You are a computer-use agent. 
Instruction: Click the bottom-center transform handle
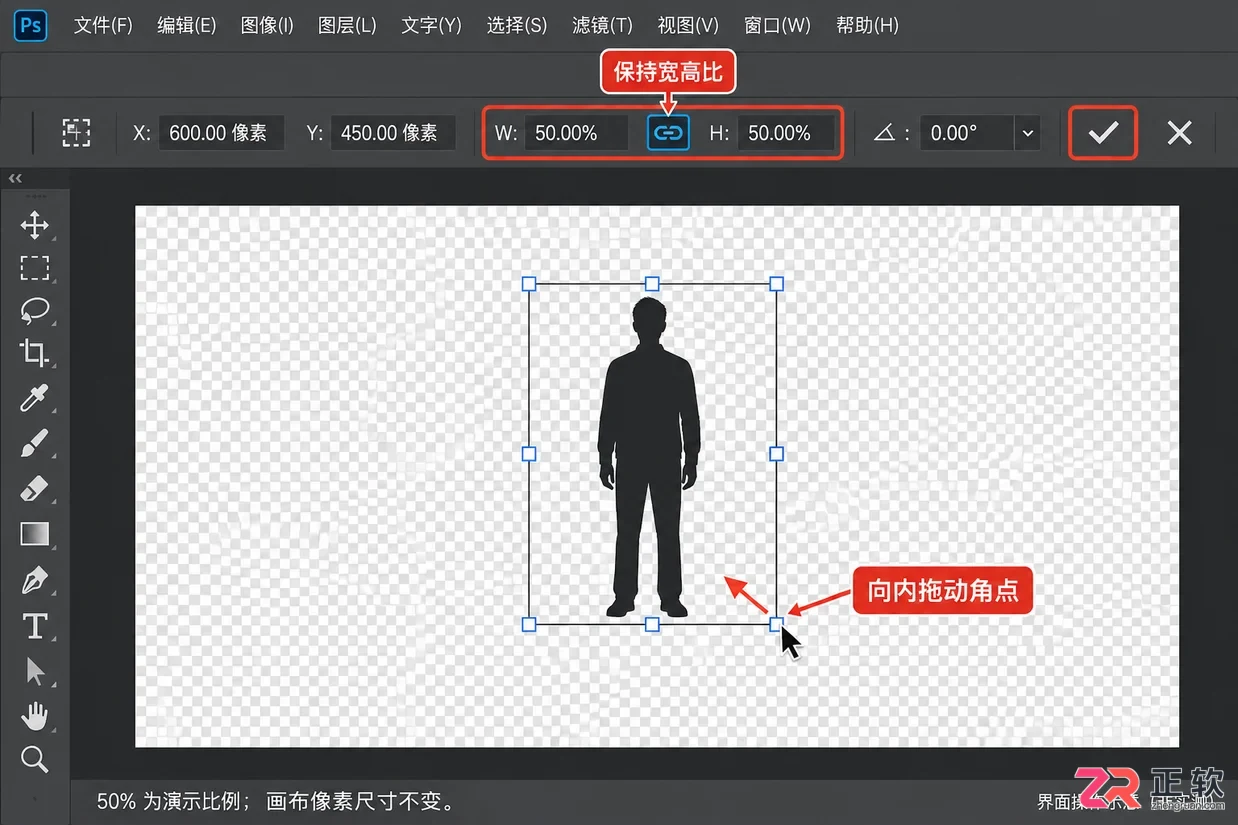pos(652,624)
